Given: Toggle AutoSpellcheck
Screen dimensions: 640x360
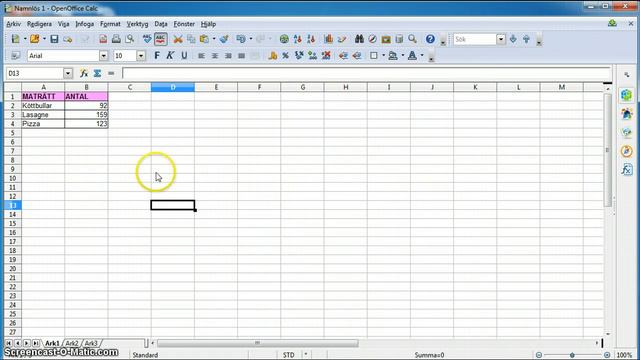Looking at the screenshot, I should 160,39.
